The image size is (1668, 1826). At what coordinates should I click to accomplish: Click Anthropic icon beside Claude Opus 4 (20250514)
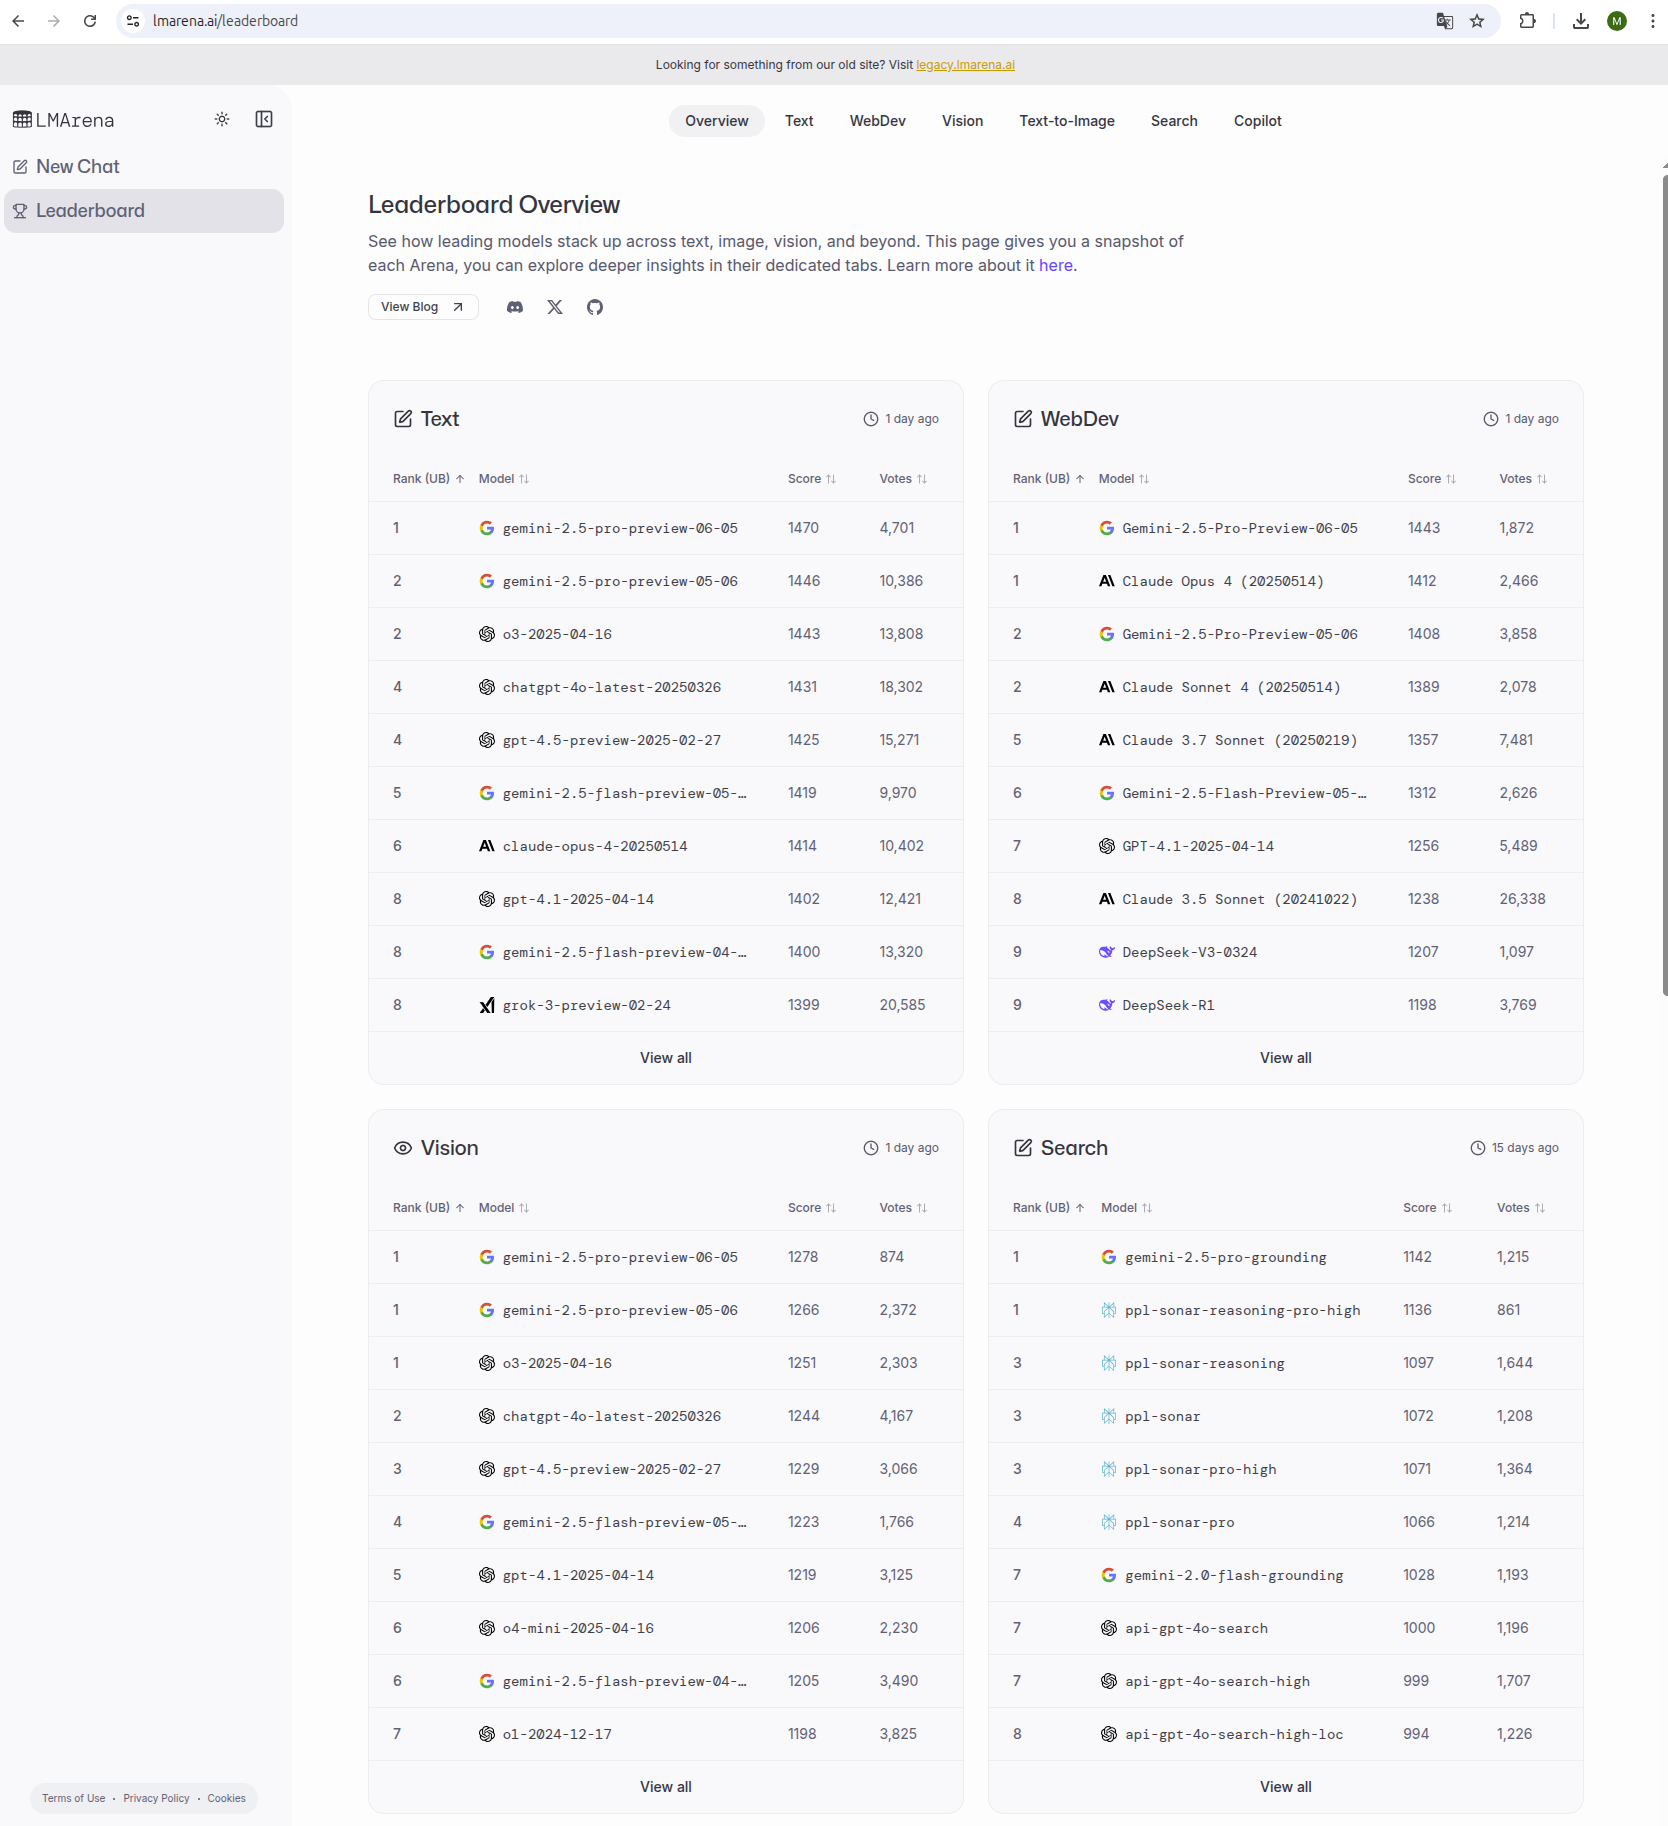click(x=1107, y=581)
